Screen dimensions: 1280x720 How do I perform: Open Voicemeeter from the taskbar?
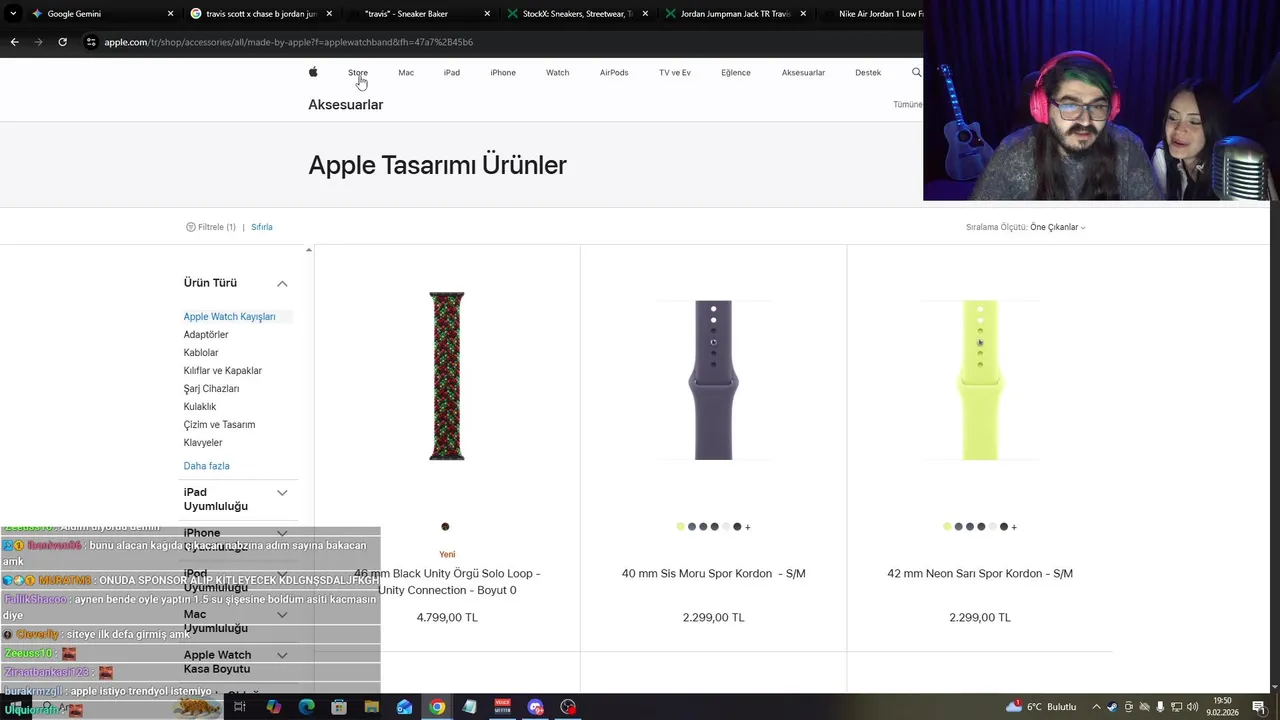coord(502,707)
